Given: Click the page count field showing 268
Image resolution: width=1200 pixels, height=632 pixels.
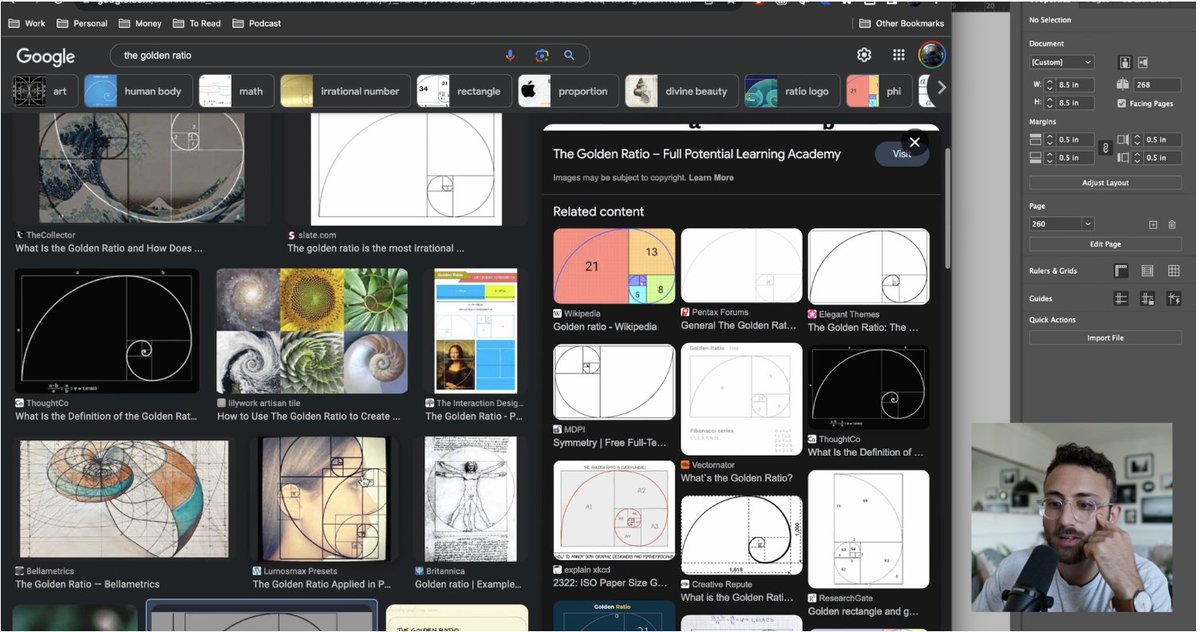Looking at the screenshot, I should point(1157,85).
